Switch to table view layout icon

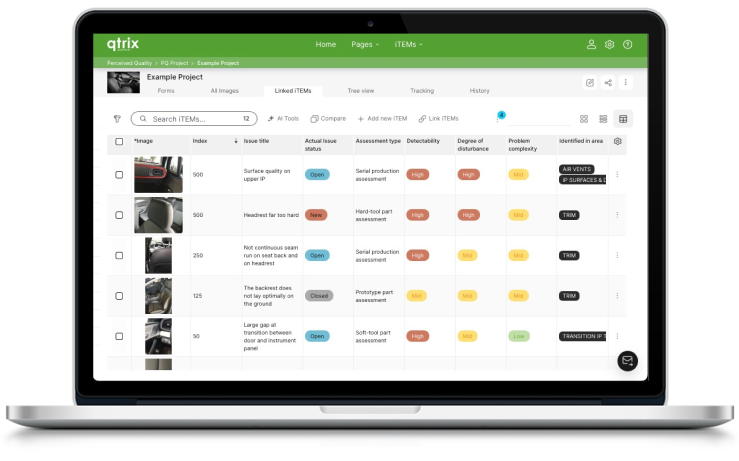[x=623, y=119]
